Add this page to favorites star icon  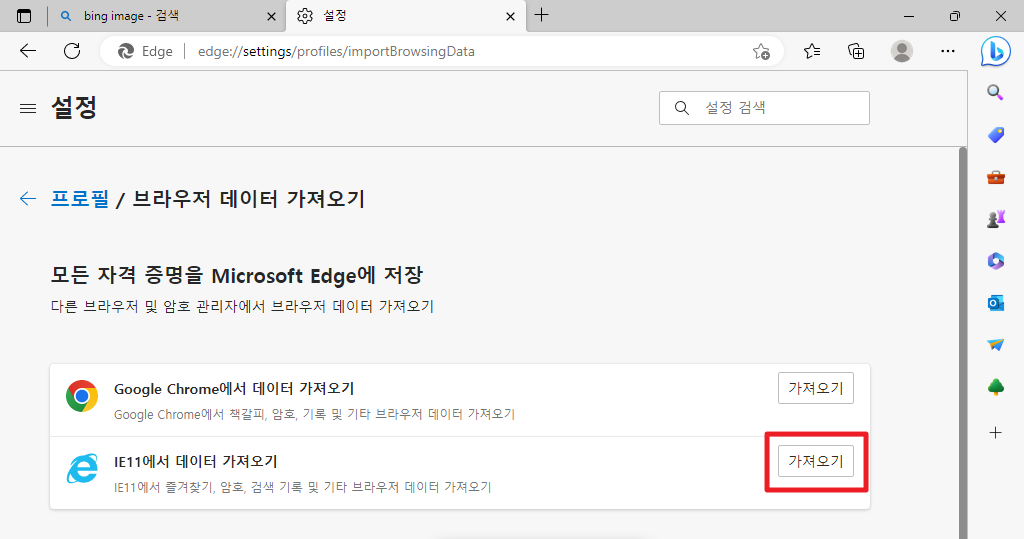pyautogui.click(x=761, y=51)
